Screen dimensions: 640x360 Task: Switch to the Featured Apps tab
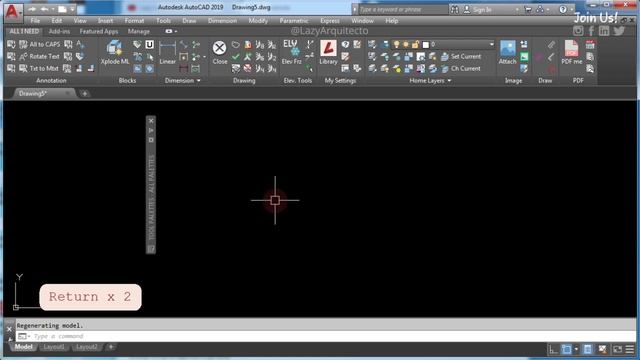pyautogui.click(x=99, y=31)
